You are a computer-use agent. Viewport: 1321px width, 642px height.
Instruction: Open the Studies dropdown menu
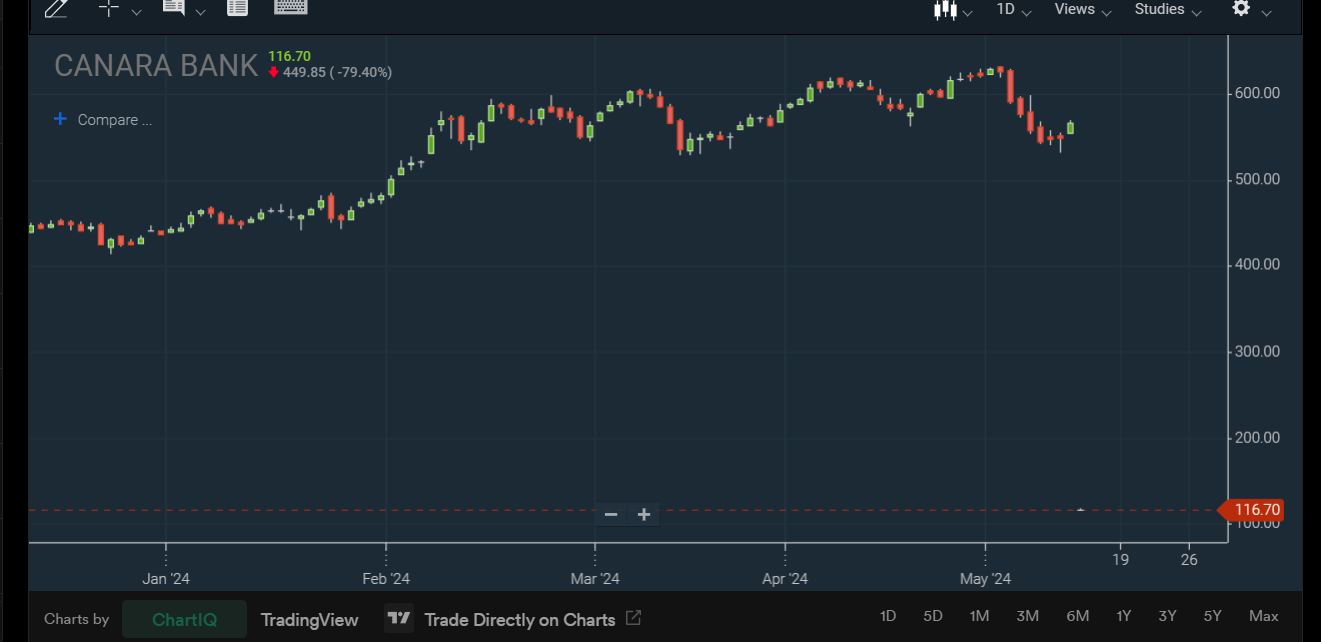pos(1167,9)
